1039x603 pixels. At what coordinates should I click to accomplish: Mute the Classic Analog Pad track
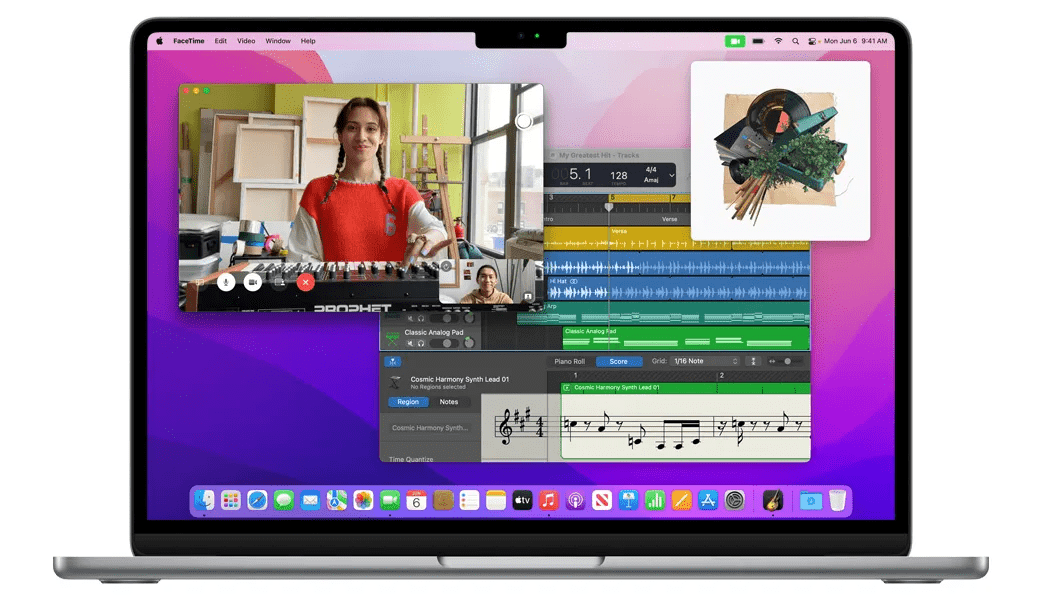click(x=410, y=343)
